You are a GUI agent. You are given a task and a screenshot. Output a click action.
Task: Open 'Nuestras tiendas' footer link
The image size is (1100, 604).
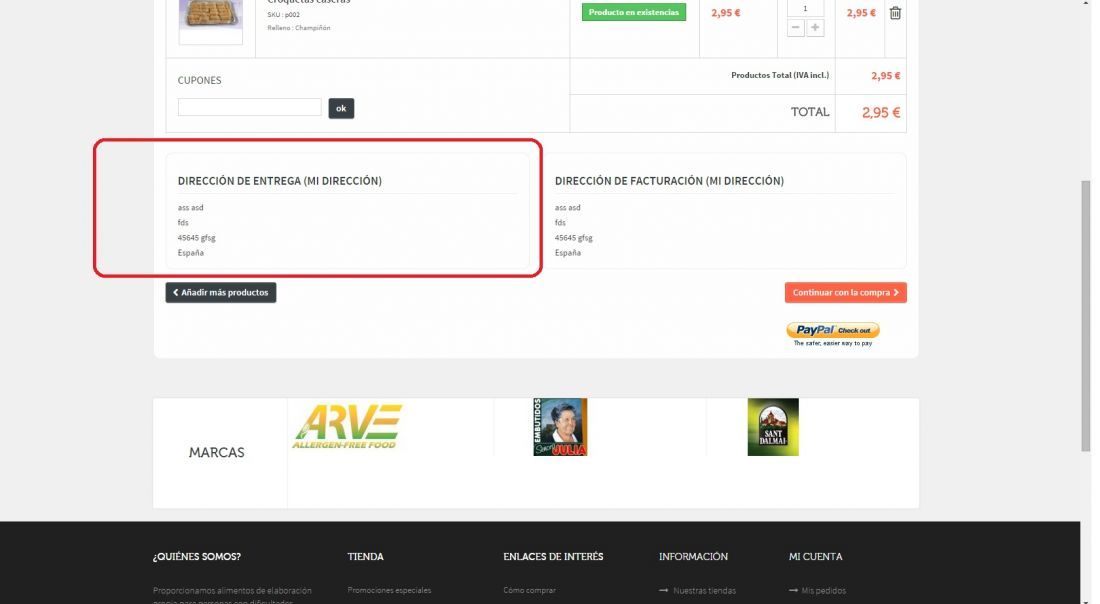pyautogui.click(x=704, y=591)
